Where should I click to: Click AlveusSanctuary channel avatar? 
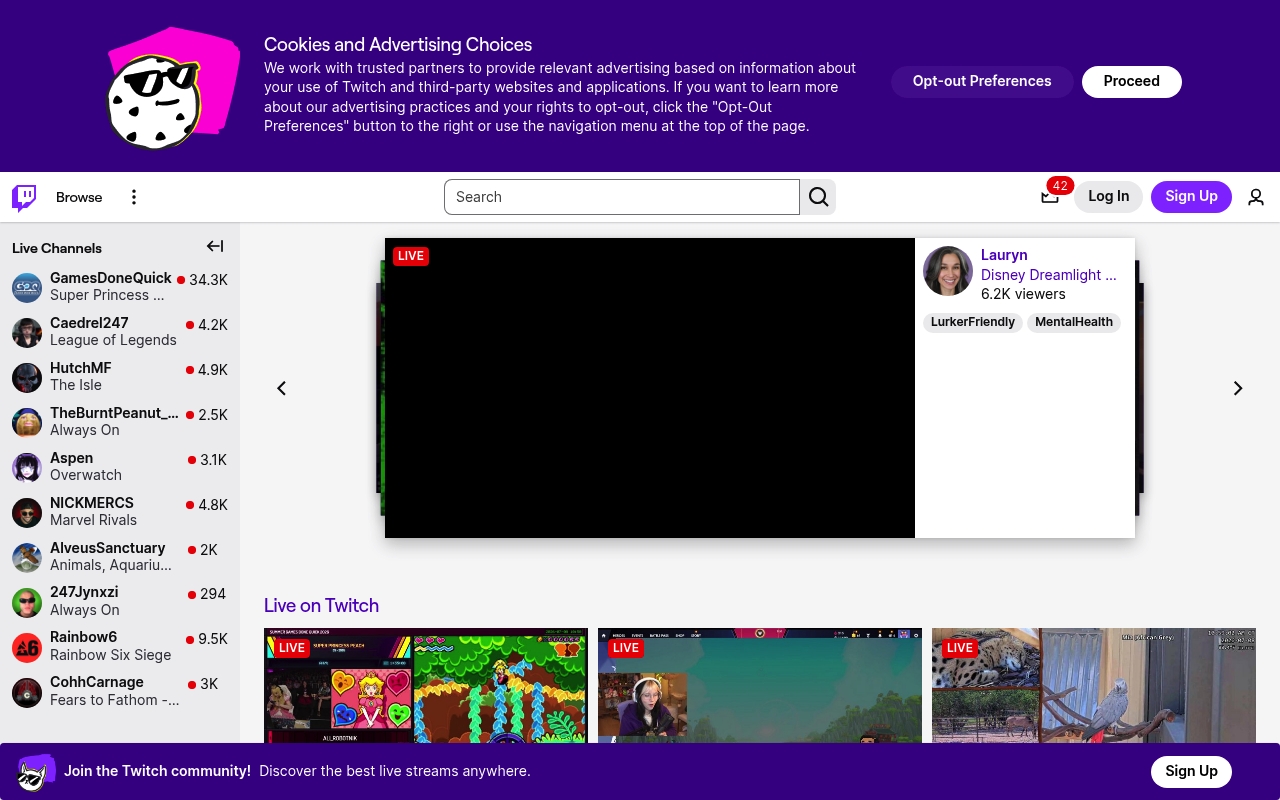(27, 558)
